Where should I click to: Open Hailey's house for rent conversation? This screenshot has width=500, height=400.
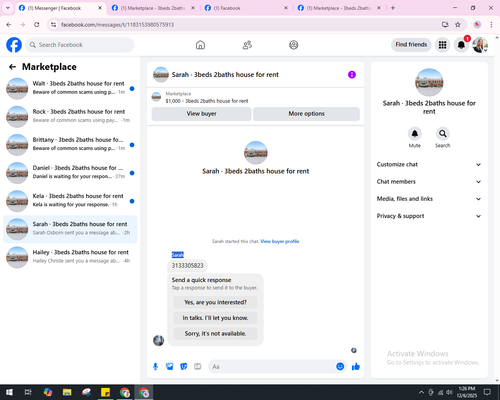tap(70, 257)
